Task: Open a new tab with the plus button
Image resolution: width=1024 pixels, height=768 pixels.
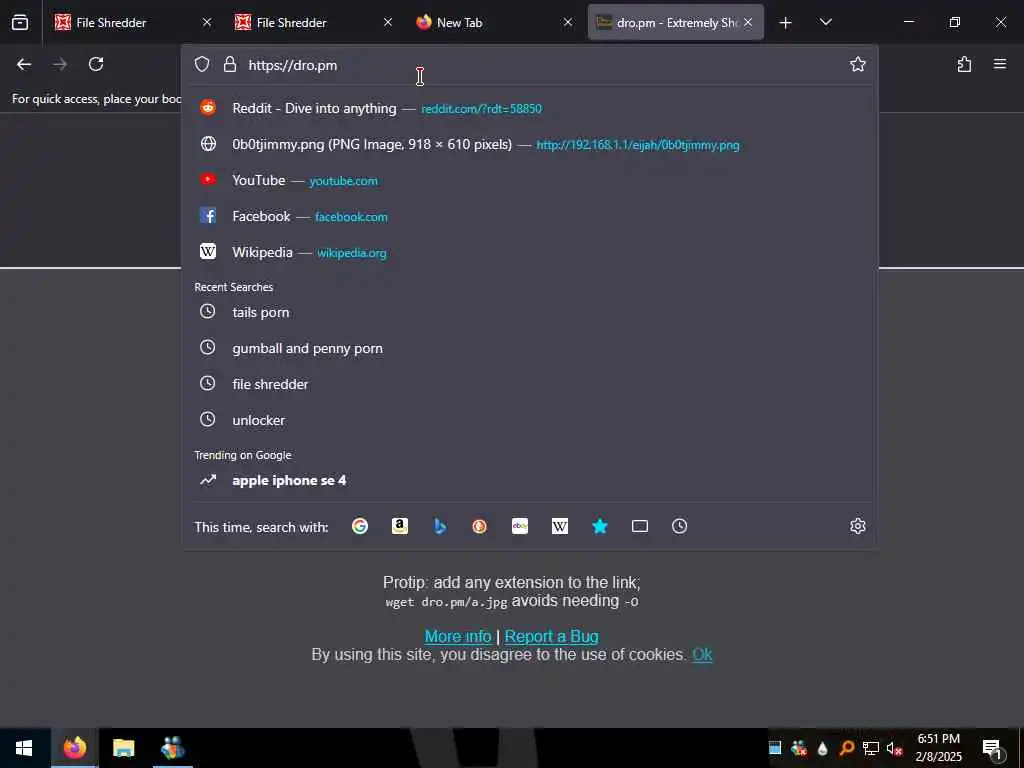Action: [x=786, y=23]
